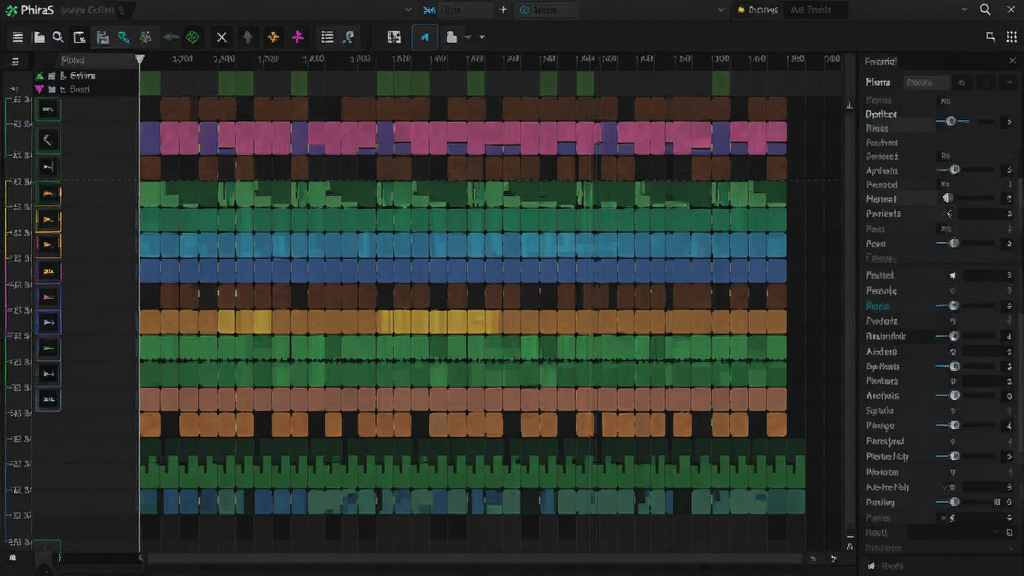
Task: Click the list view icon in toolbar
Action: (x=327, y=37)
